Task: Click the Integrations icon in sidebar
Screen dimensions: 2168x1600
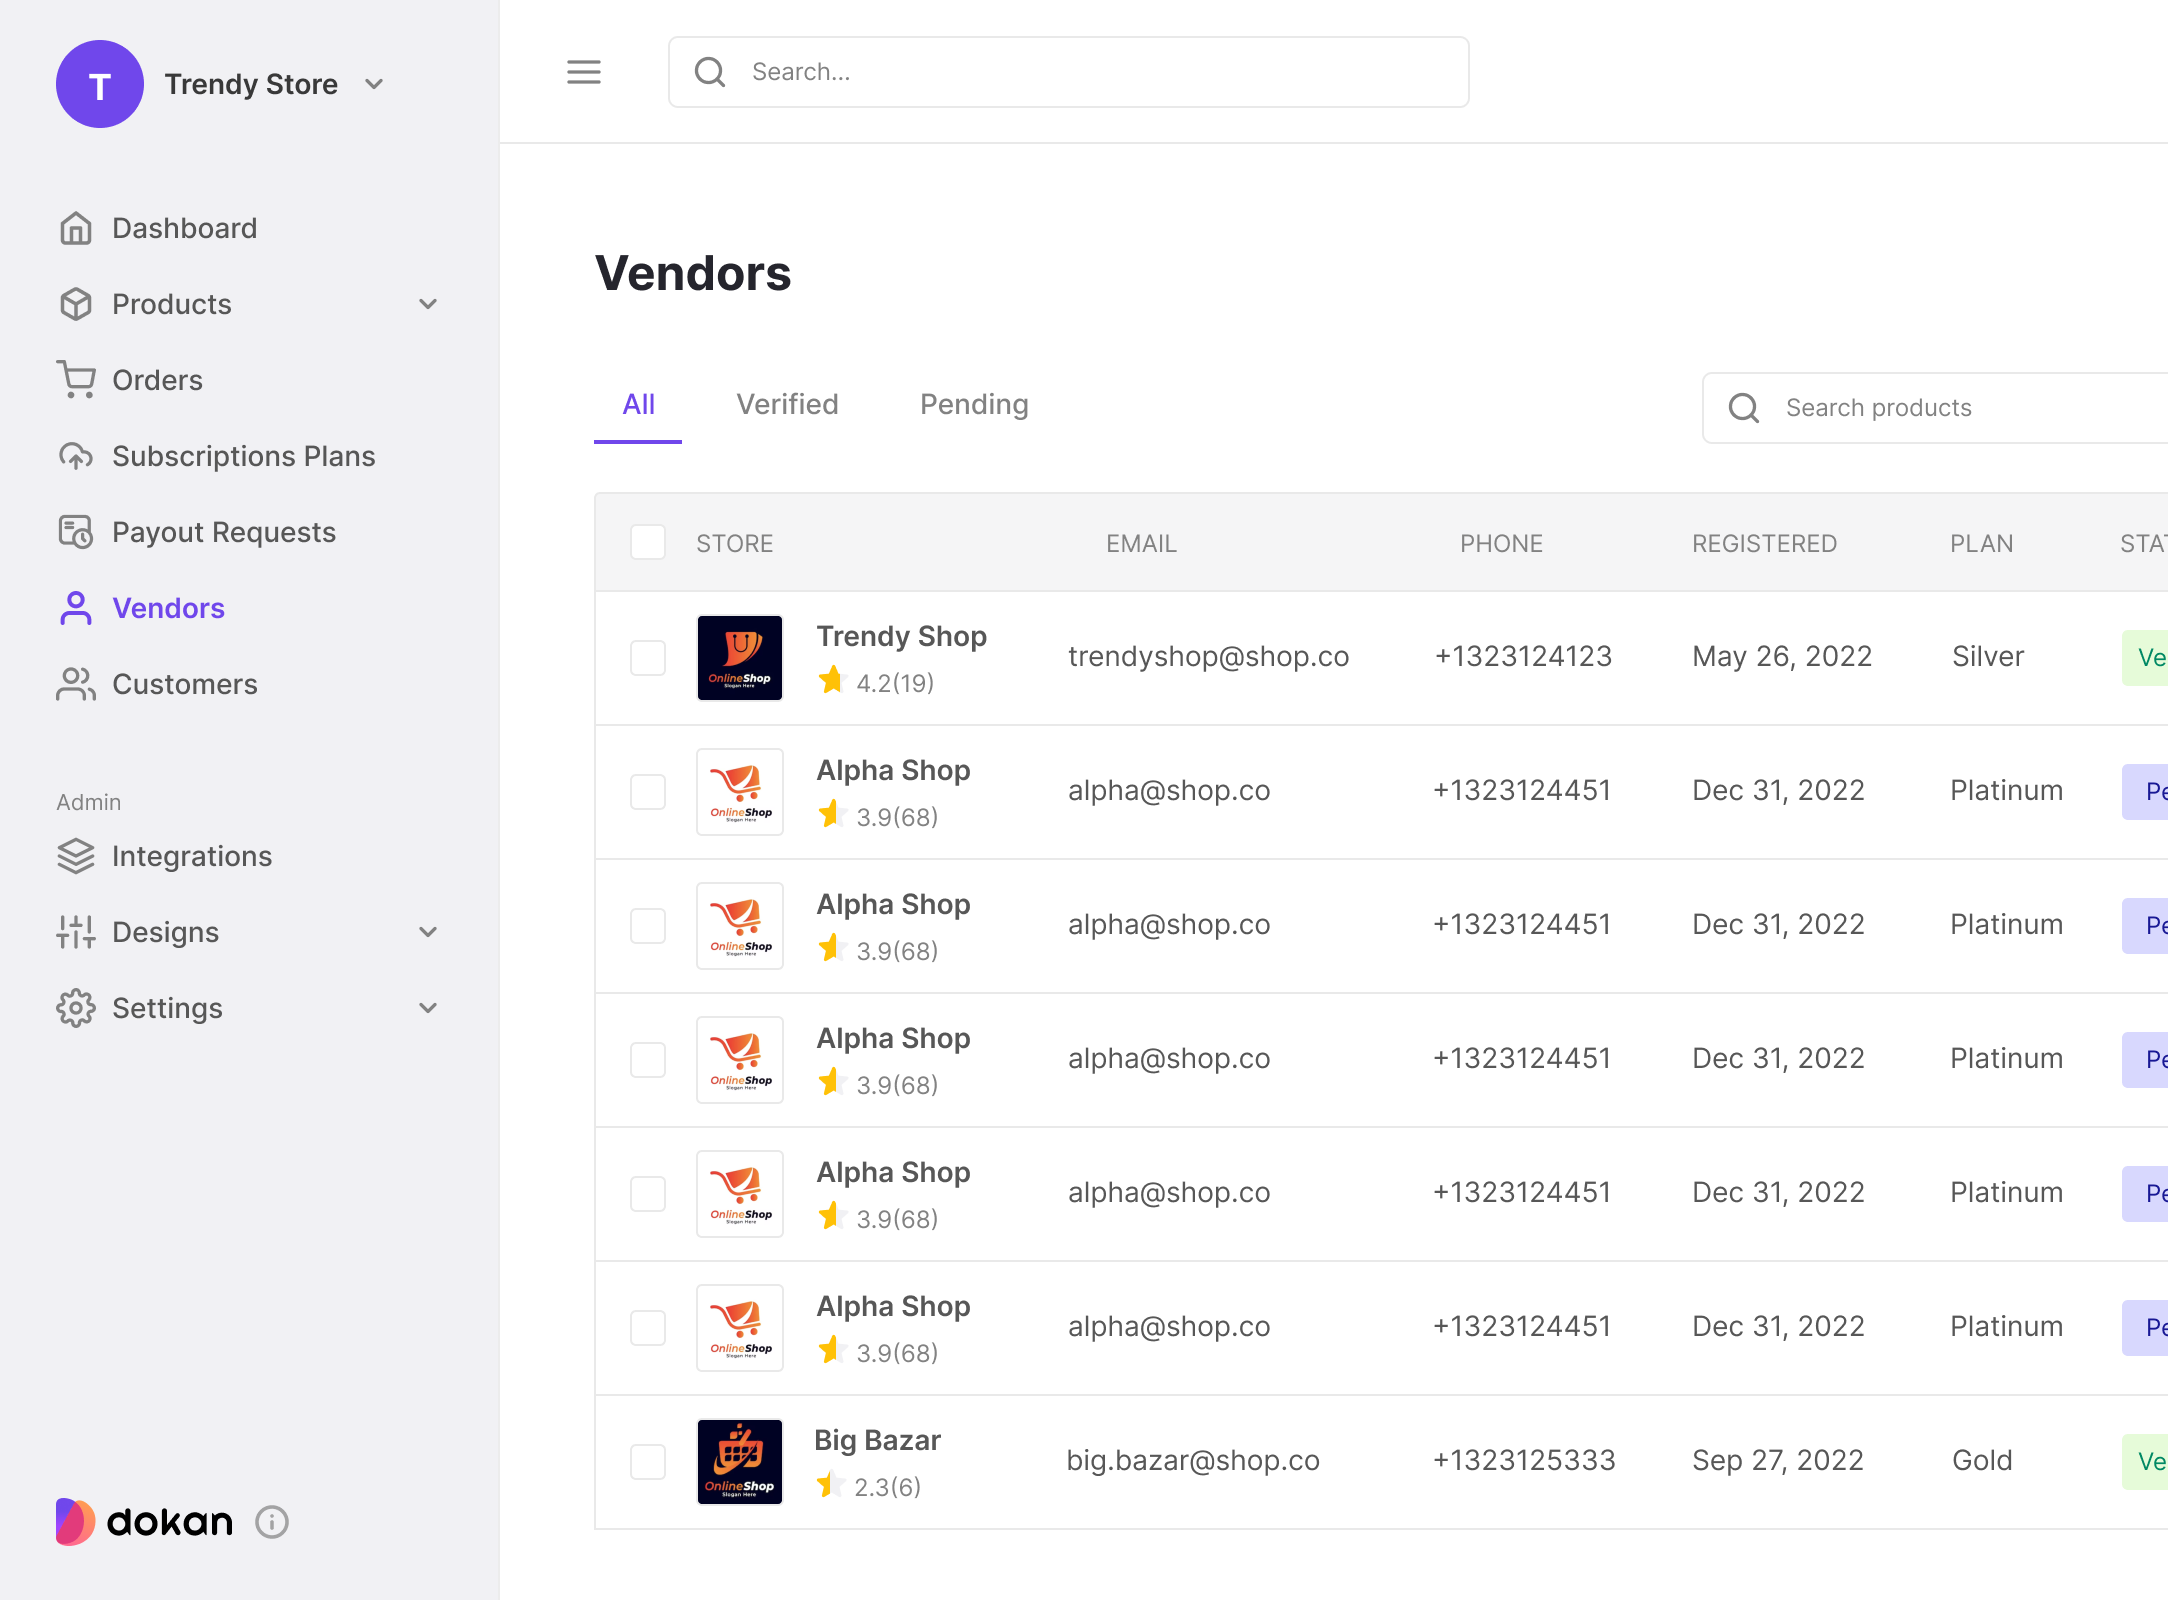Action: coord(77,855)
